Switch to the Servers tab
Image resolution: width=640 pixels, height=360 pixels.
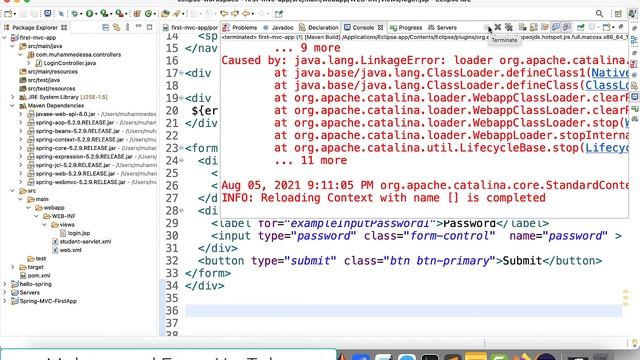(442, 27)
